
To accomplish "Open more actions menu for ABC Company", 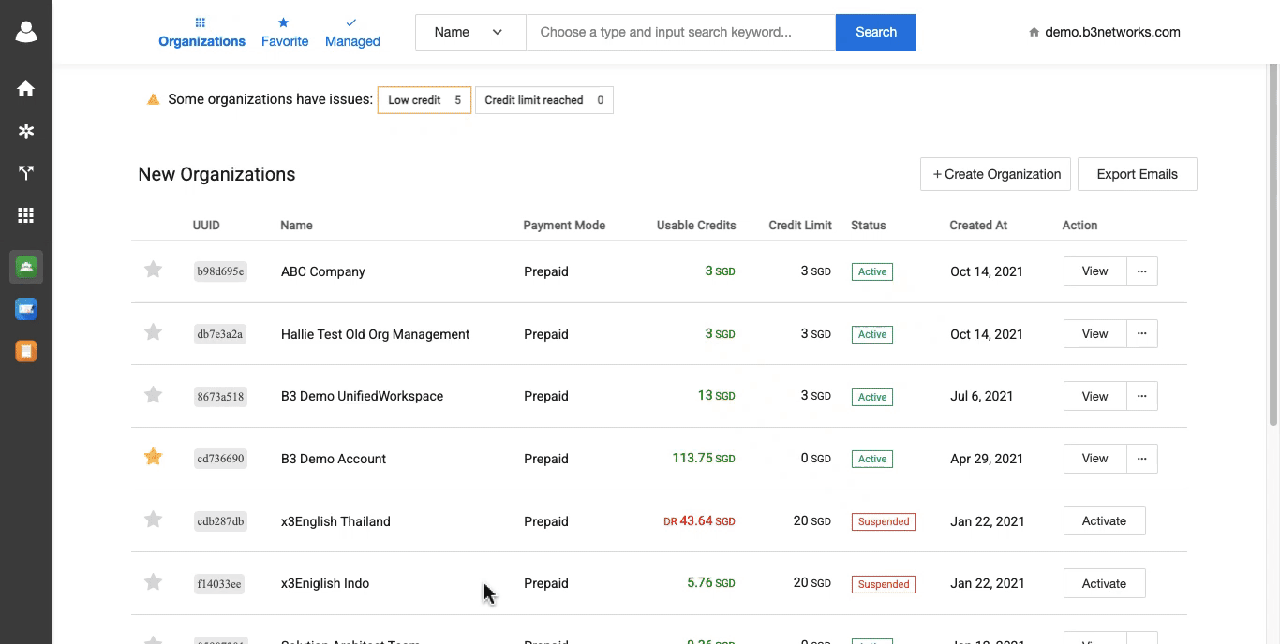I will tap(1142, 271).
